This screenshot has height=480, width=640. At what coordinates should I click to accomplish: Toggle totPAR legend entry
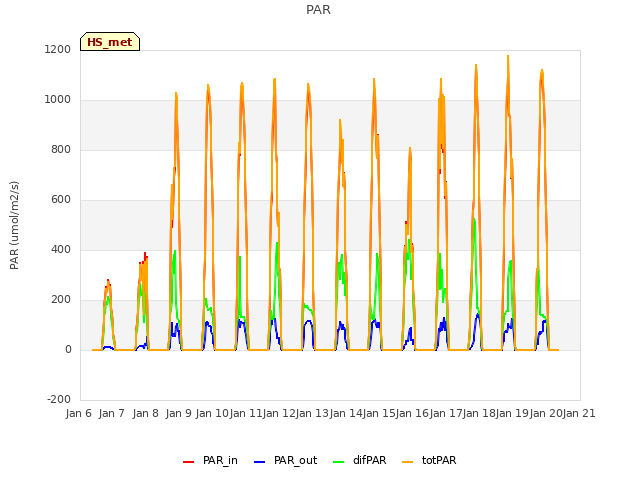coord(429,460)
